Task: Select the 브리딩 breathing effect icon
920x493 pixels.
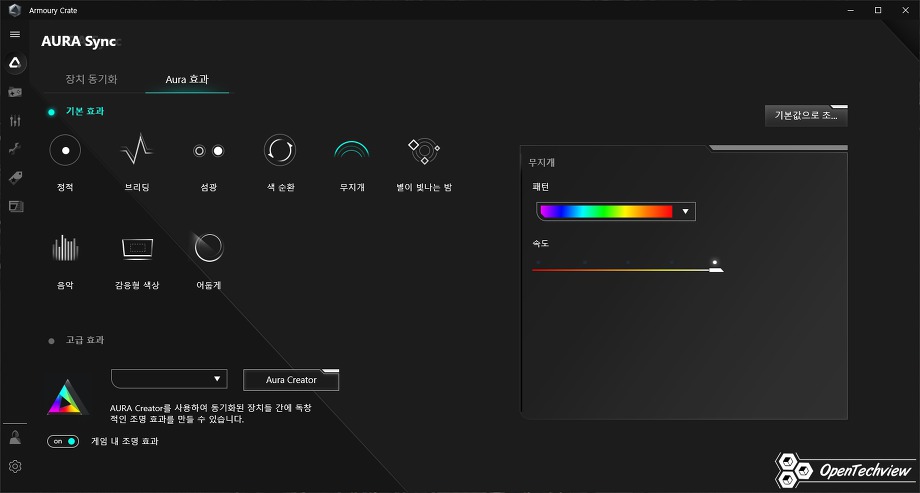Action: (137, 150)
